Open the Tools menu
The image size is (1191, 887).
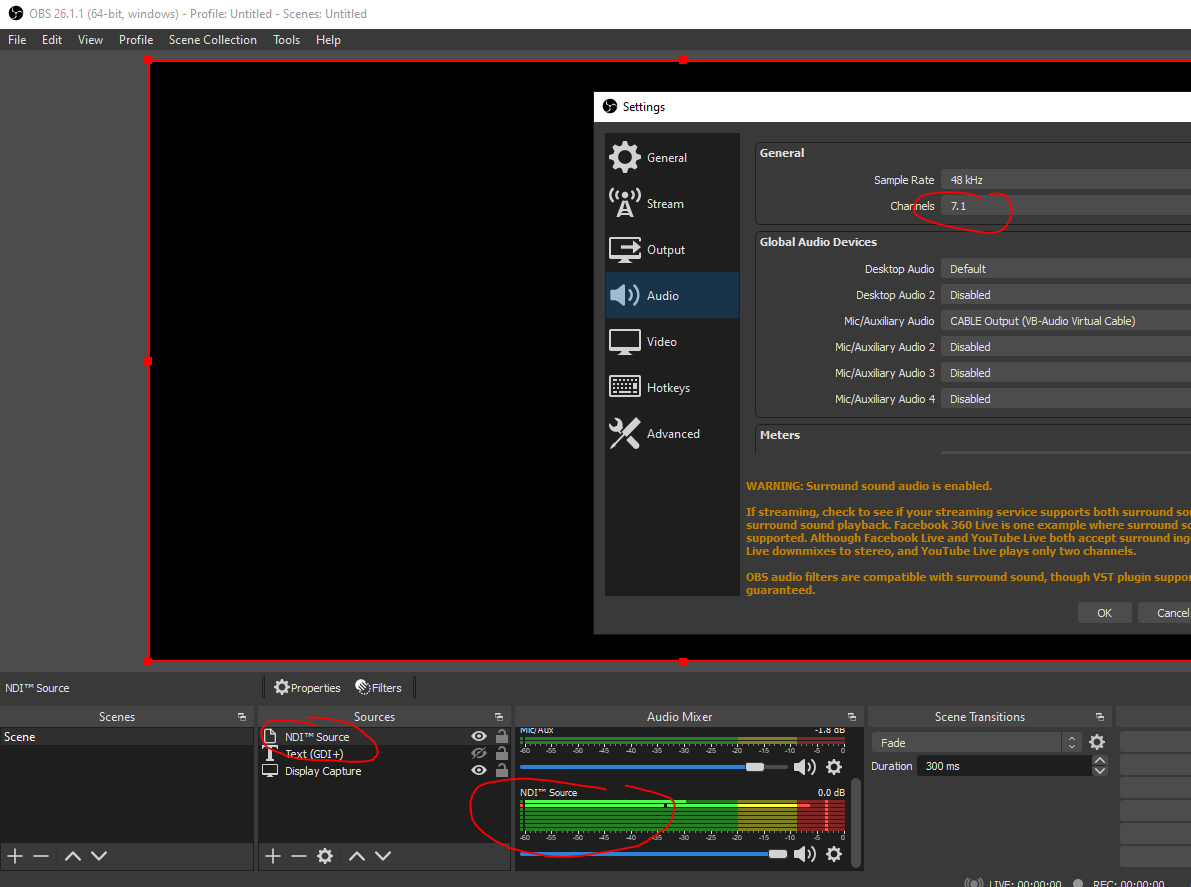point(286,40)
